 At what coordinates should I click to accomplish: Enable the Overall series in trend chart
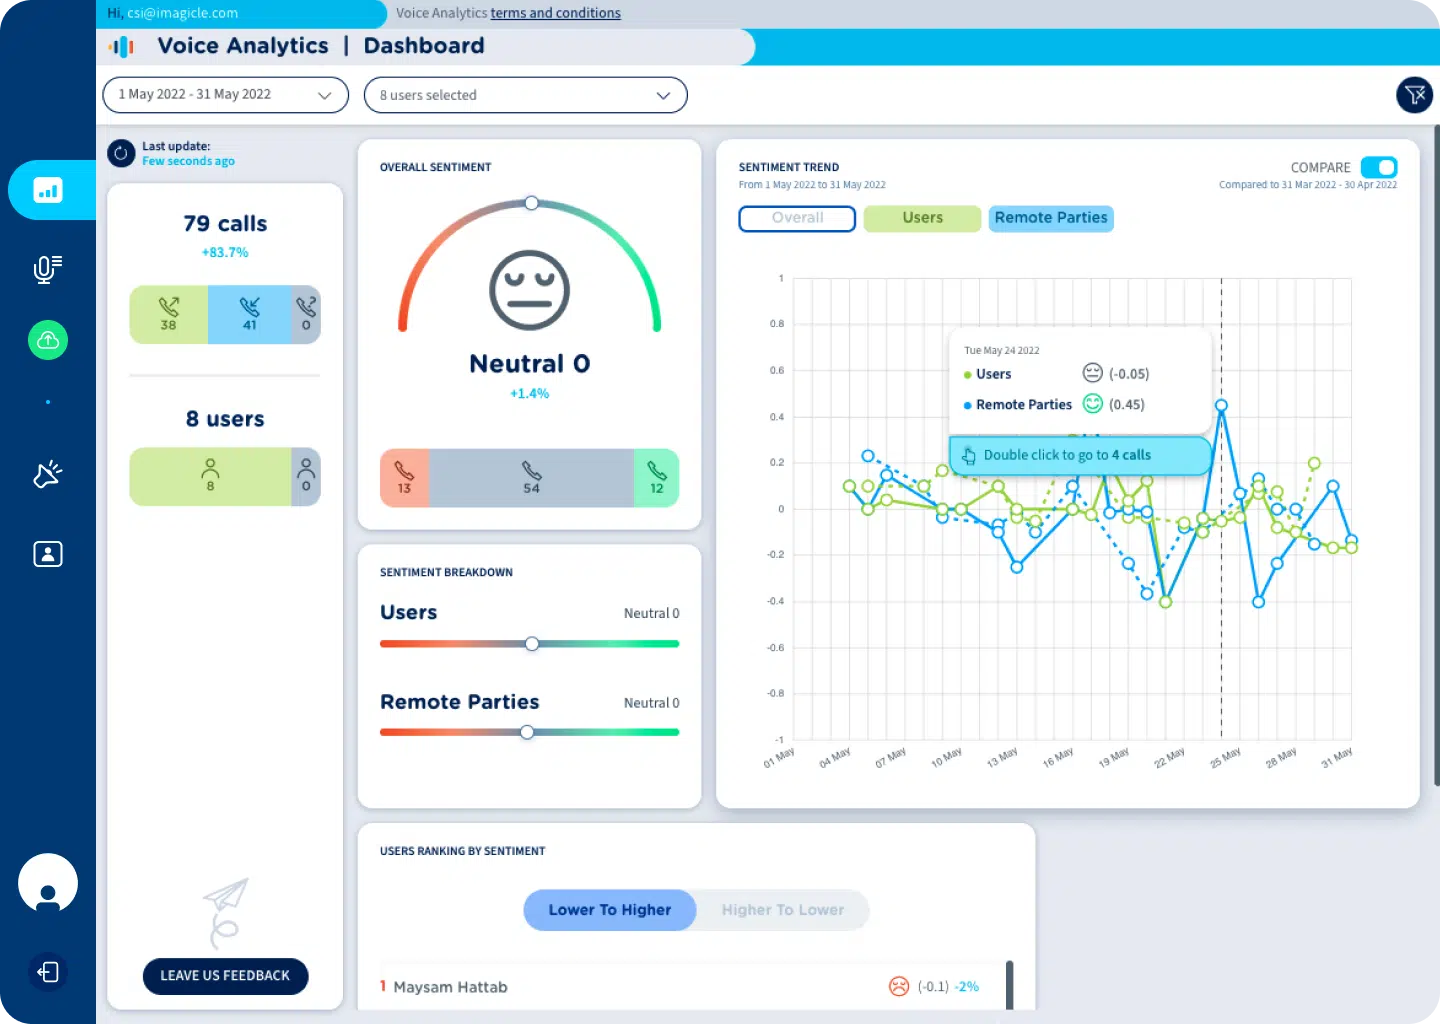(x=797, y=218)
